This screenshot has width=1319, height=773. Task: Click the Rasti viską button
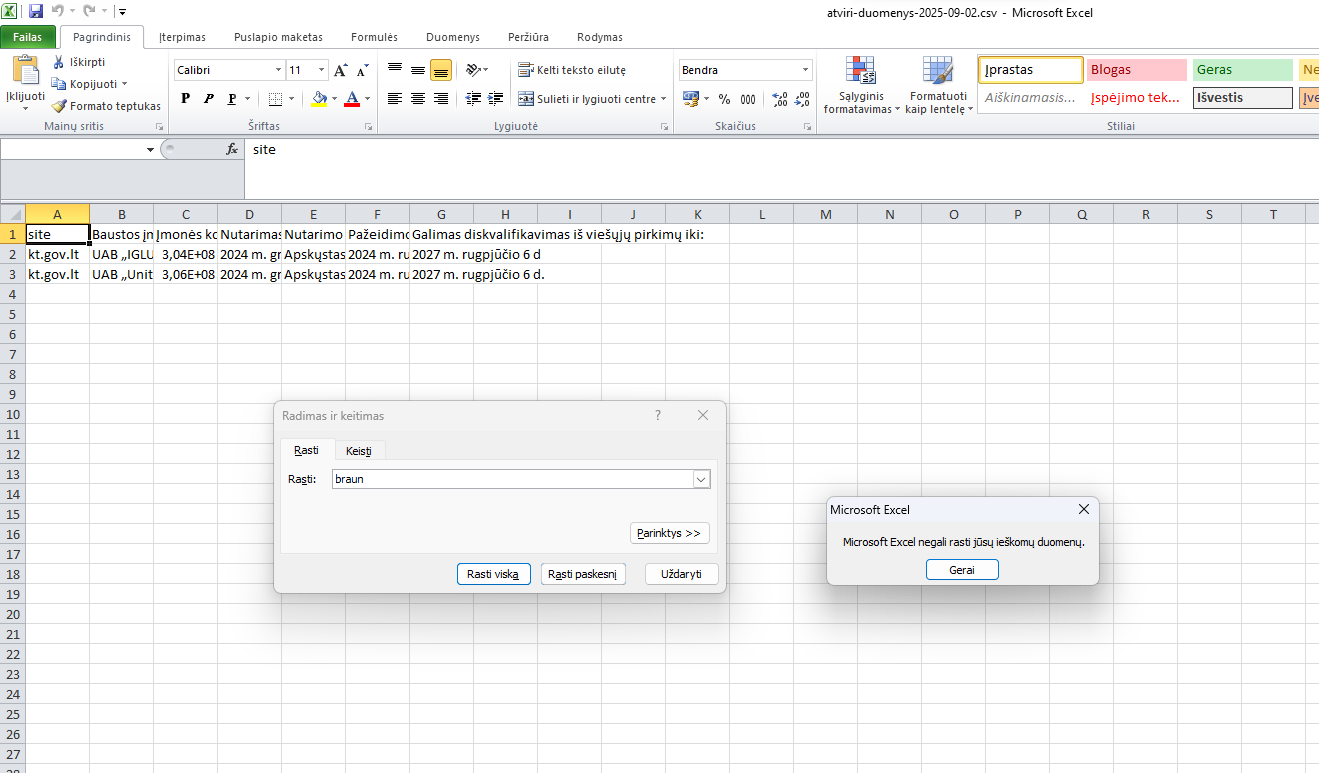[x=492, y=574]
